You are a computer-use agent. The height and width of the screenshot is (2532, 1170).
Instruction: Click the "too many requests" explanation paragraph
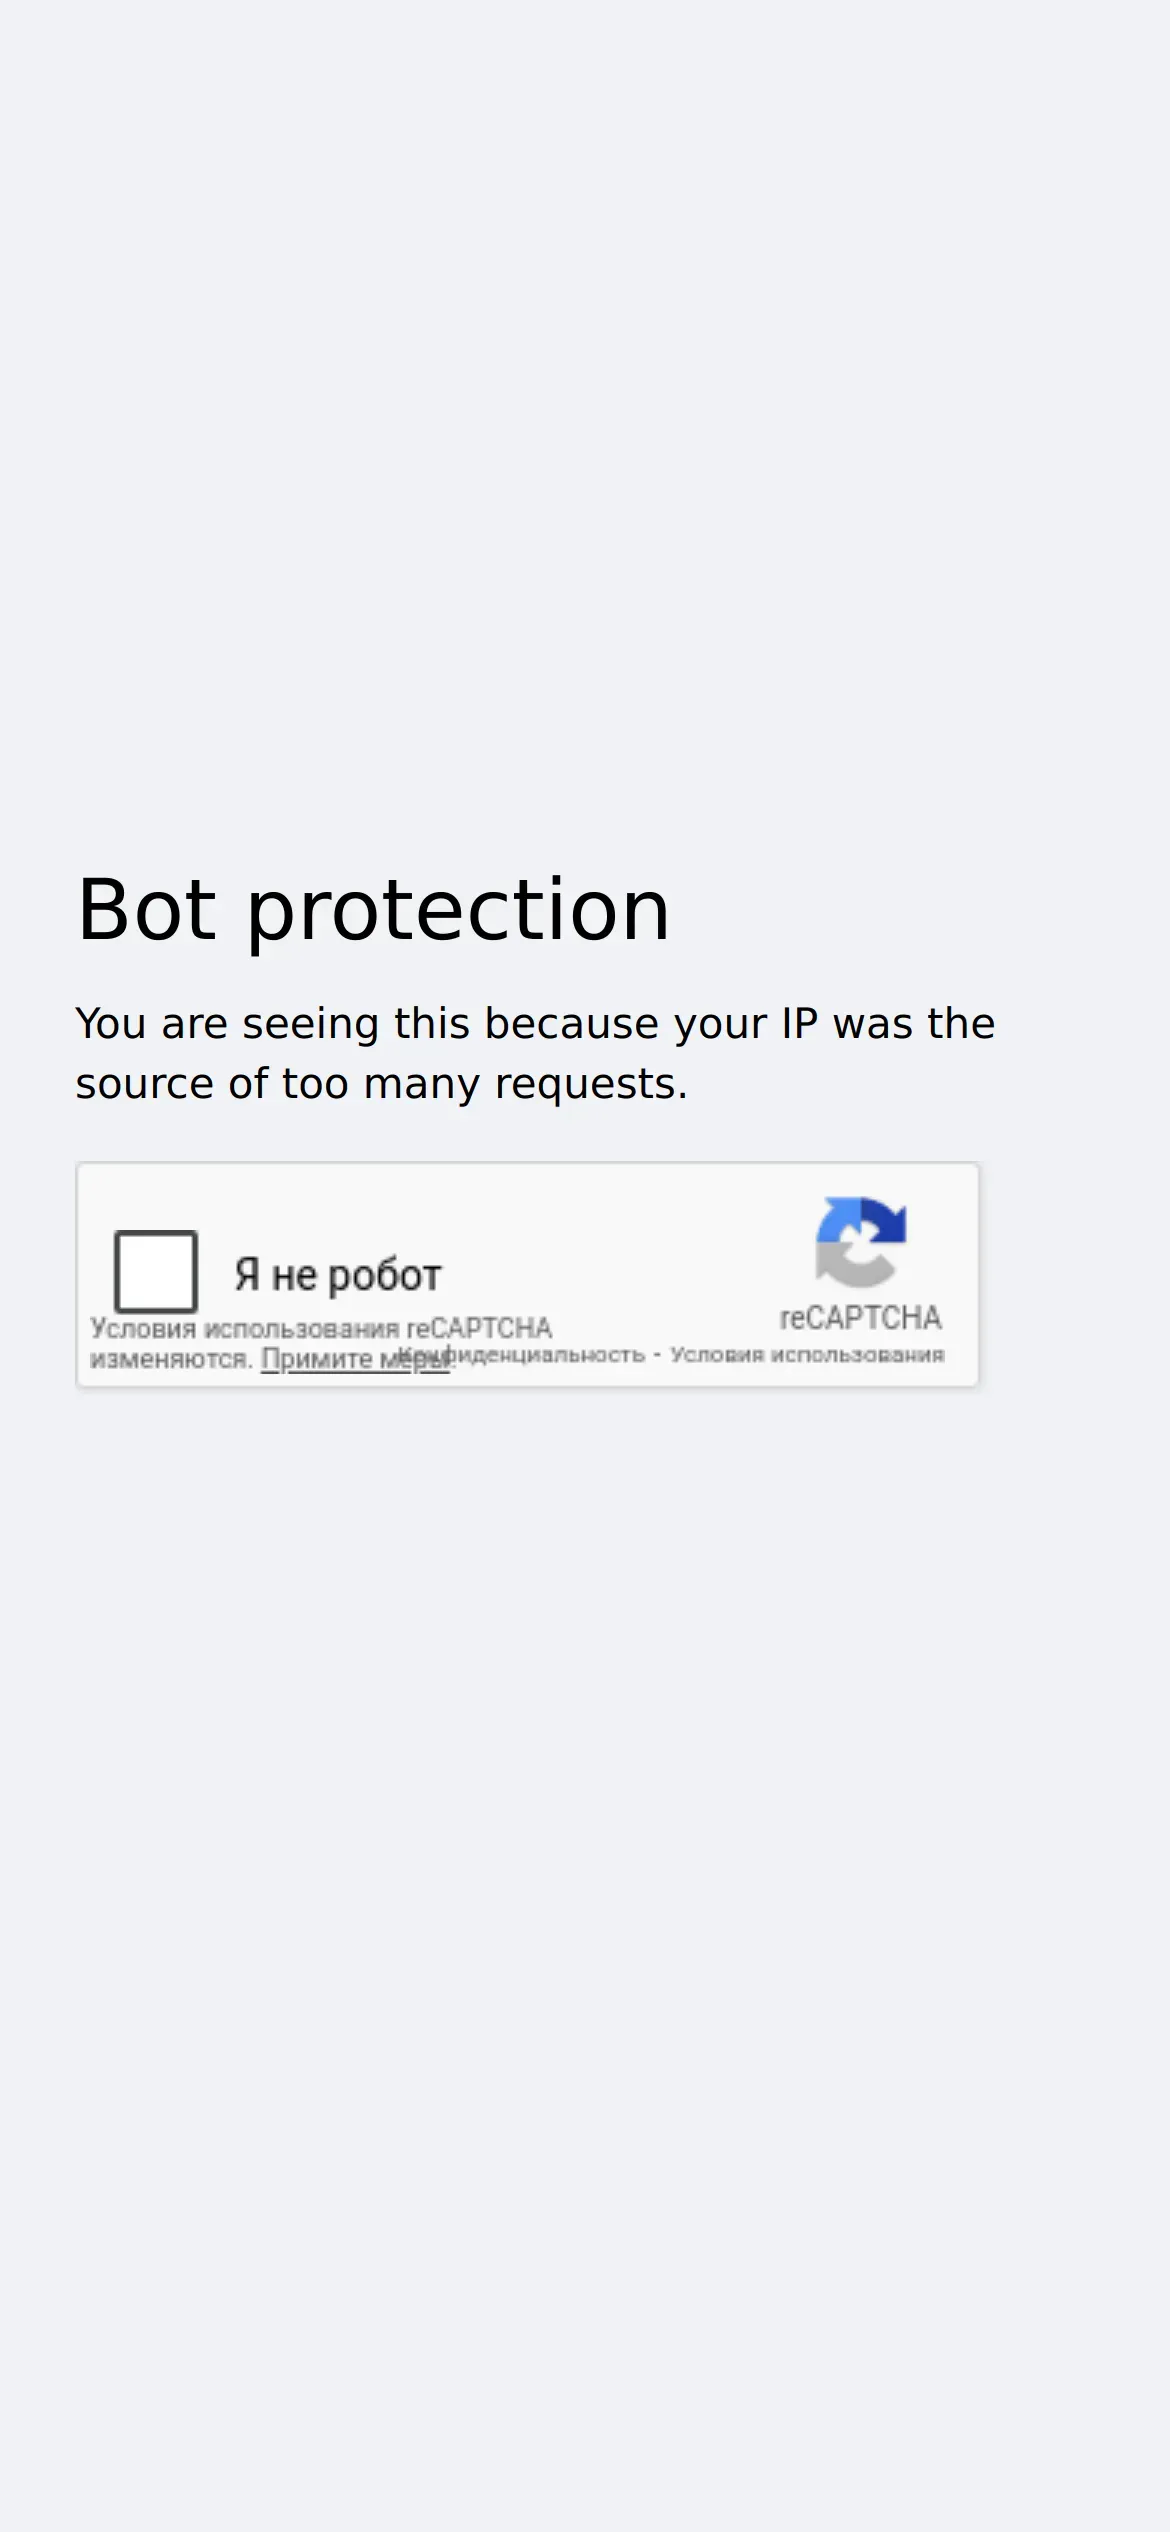pos(535,1054)
